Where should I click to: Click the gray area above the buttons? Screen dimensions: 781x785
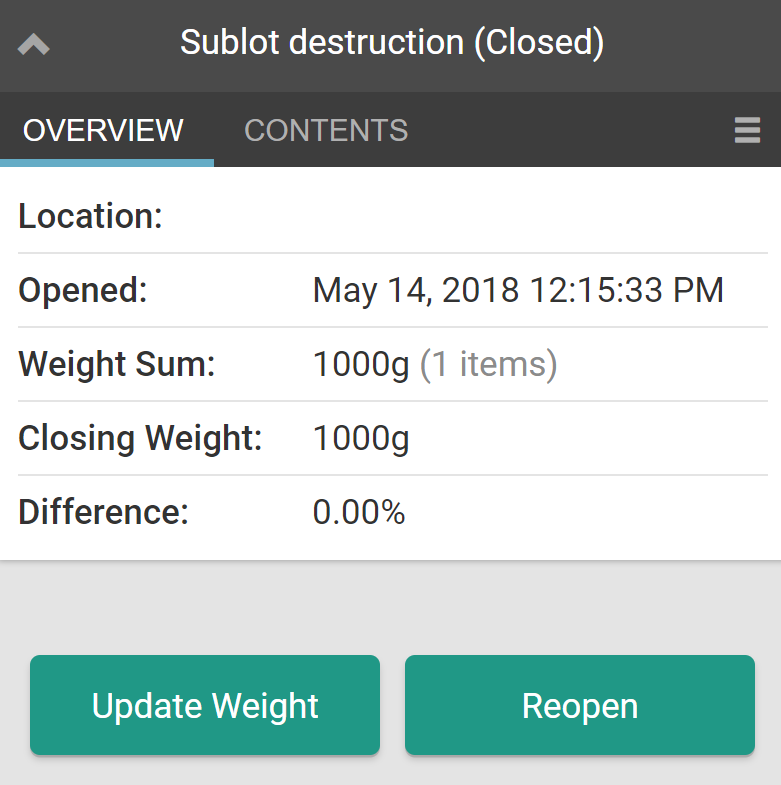click(390, 605)
